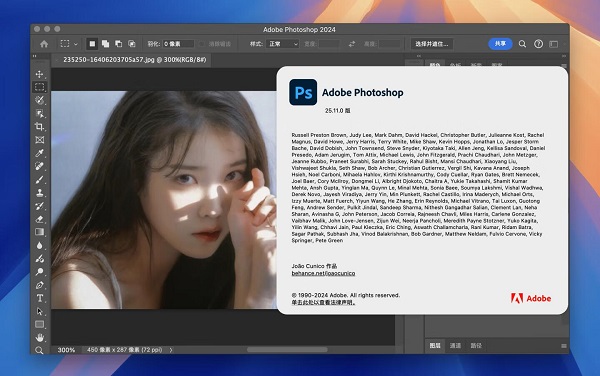This screenshot has height=376, width=600.
Task: Select the Lasso tool in the toolbar
Action: 39,100
